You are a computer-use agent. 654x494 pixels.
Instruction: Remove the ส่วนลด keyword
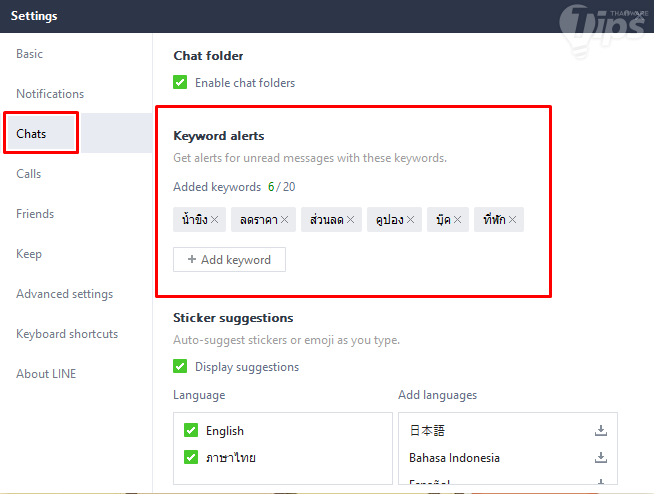click(350, 219)
